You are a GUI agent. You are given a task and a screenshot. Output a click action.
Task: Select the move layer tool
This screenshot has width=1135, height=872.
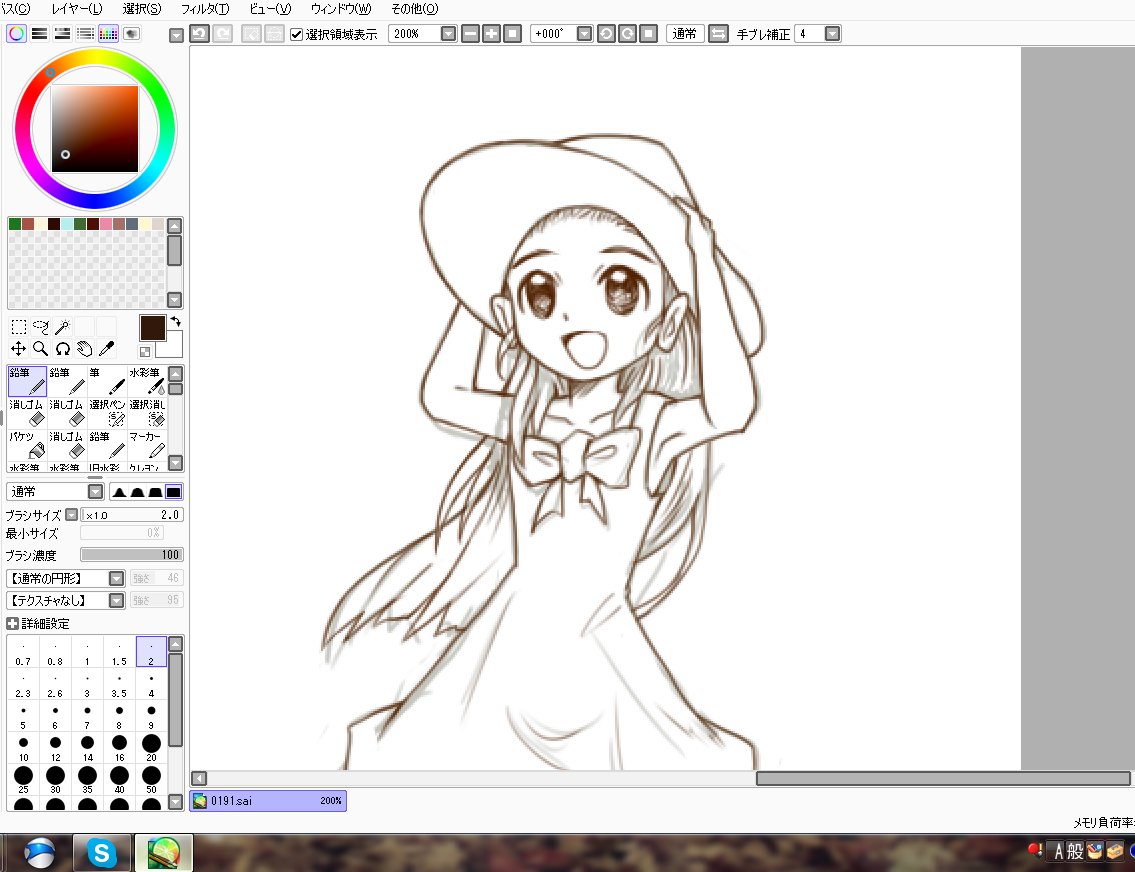click(x=19, y=349)
